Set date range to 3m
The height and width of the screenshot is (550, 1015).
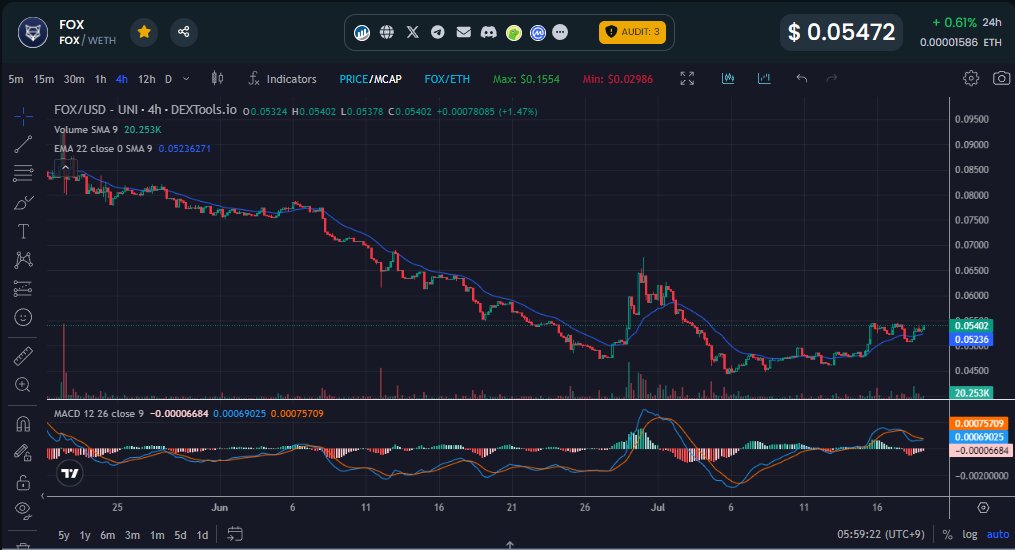point(132,535)
